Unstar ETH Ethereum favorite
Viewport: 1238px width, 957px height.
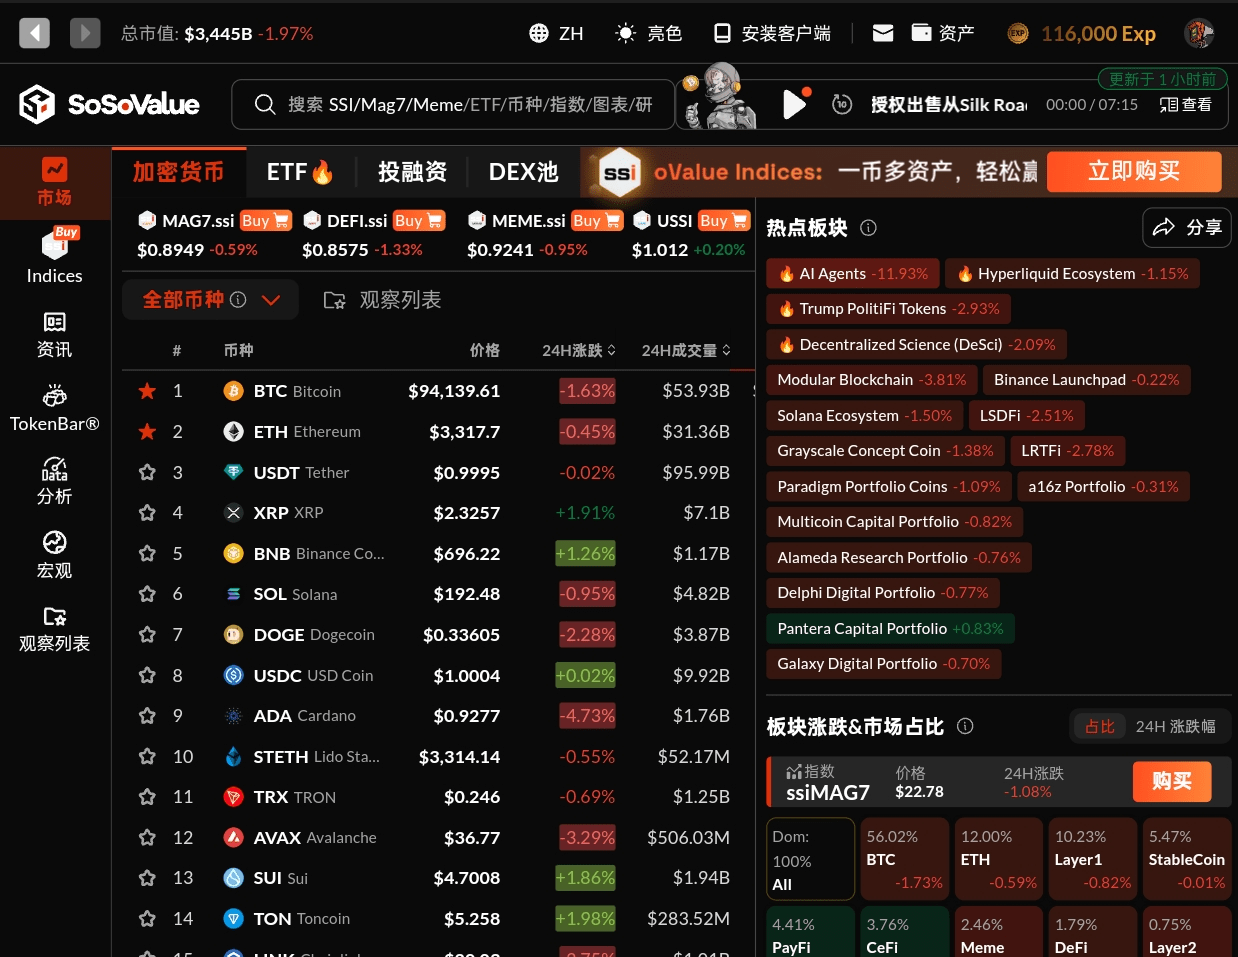[x=147, y=432]
